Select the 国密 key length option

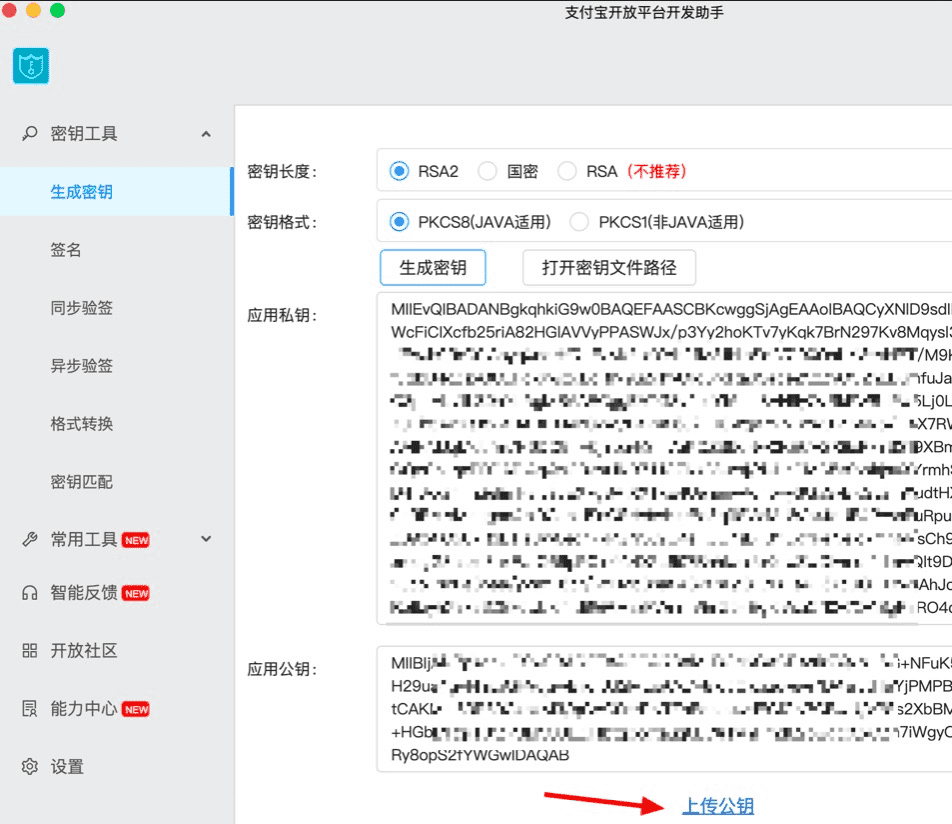[x=488, y=171]
